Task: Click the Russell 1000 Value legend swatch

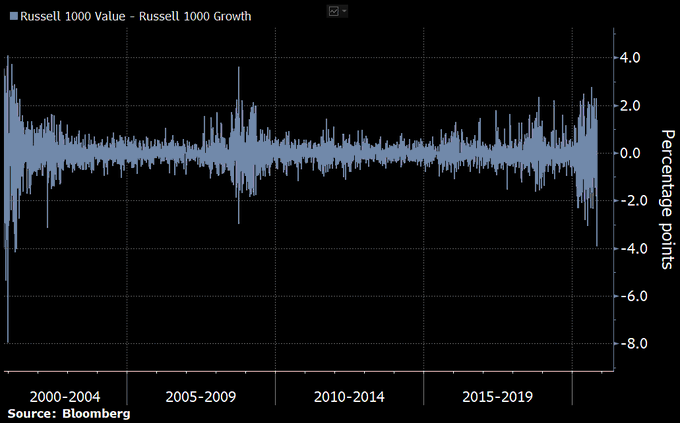Action: pos(13,16)
